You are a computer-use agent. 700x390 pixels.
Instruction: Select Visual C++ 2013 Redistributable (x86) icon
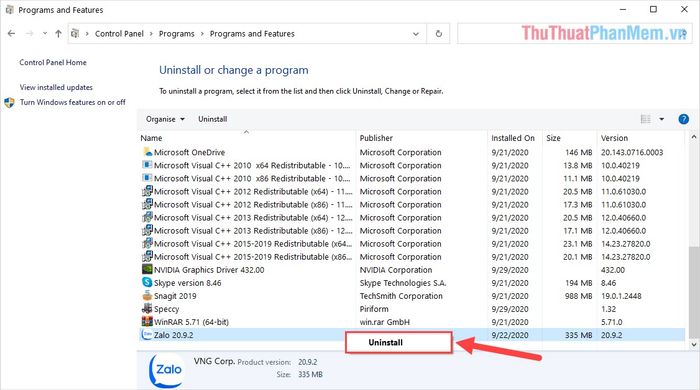(x=147, y=230)
